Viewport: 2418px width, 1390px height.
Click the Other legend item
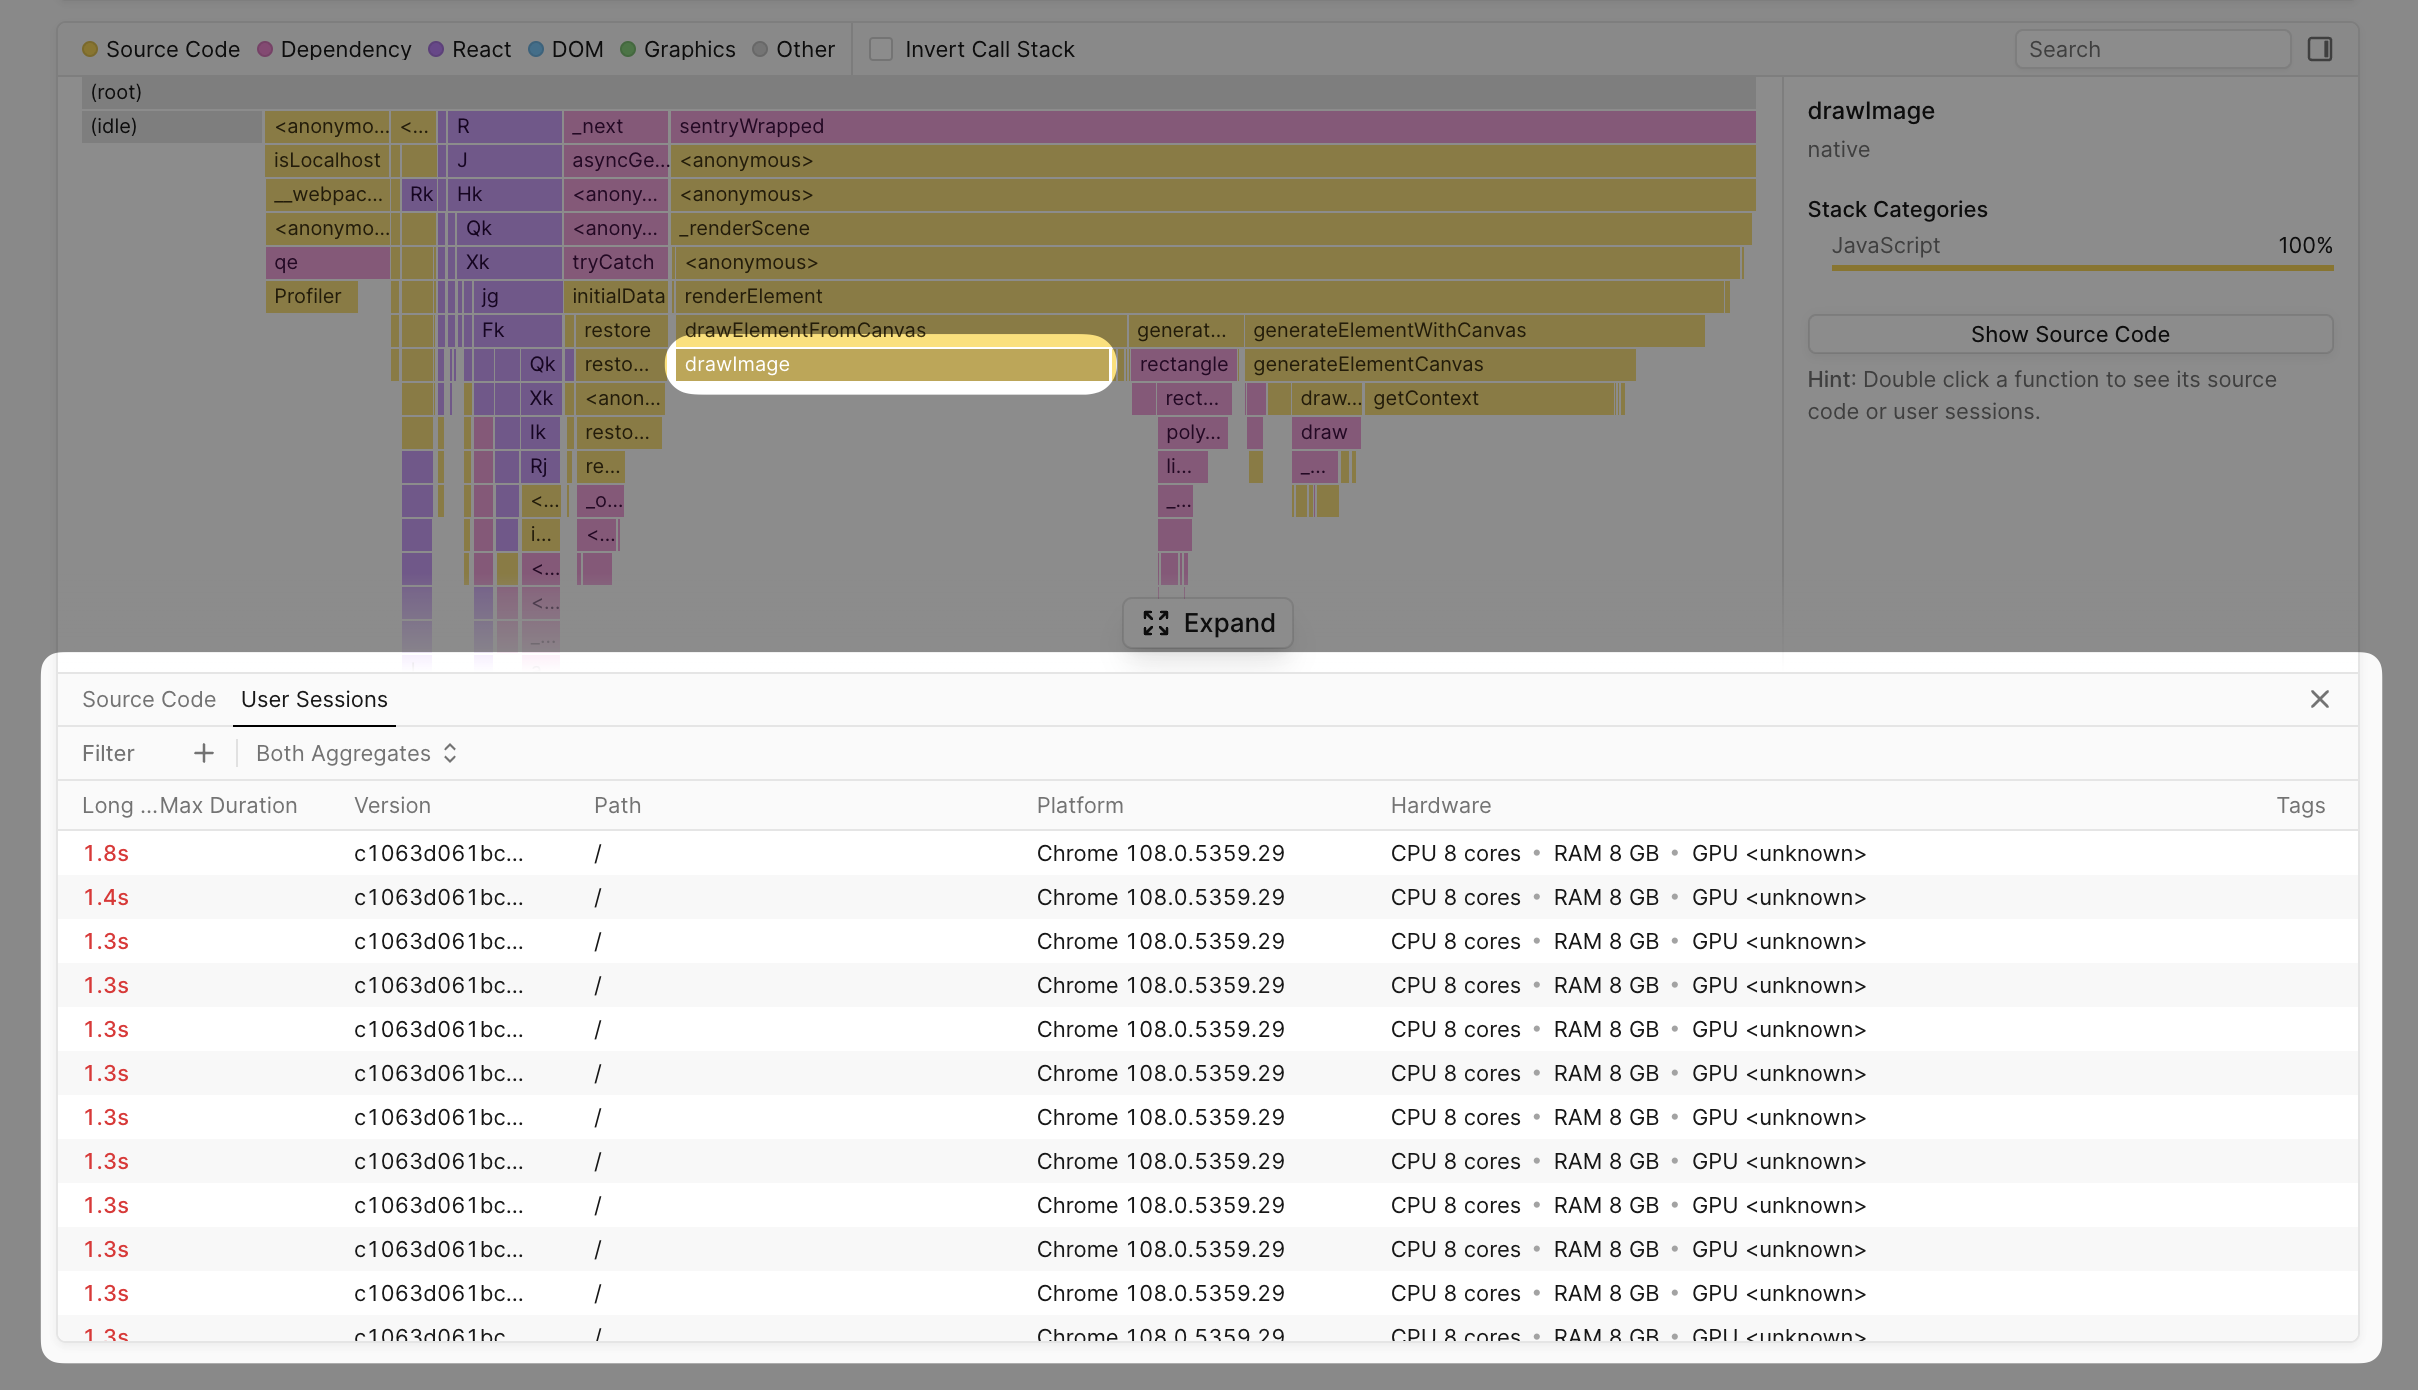(794, 49)
